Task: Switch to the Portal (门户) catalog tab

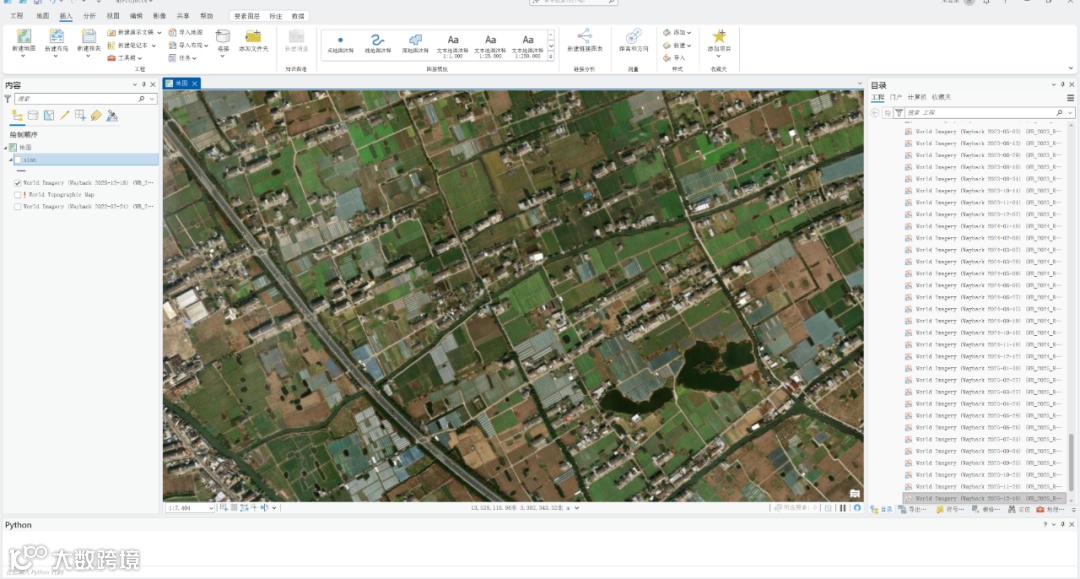Action: [896, 97]
